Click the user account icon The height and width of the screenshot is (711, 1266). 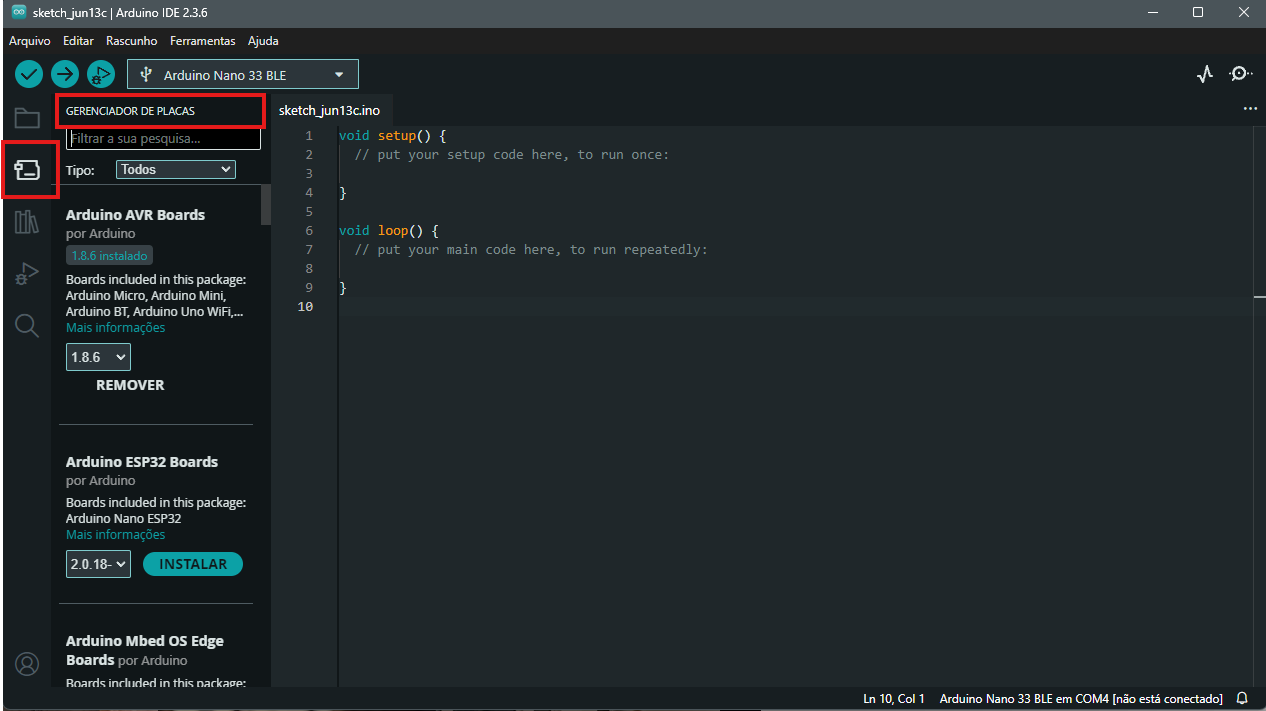(27, 664)
